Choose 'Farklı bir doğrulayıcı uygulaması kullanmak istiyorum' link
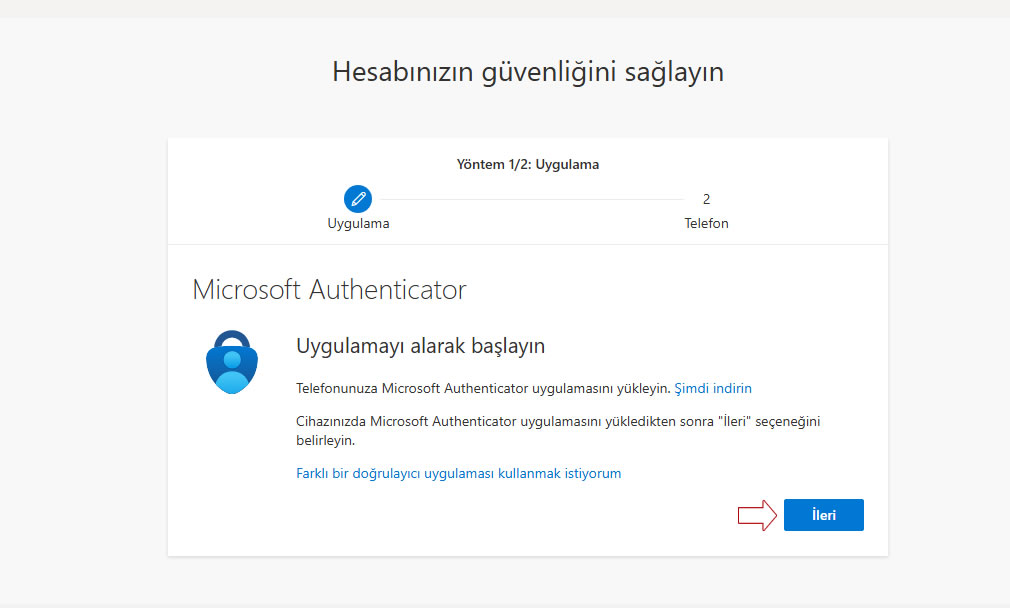This screenshot has width=1010, height=608. (x=459, y=473)
